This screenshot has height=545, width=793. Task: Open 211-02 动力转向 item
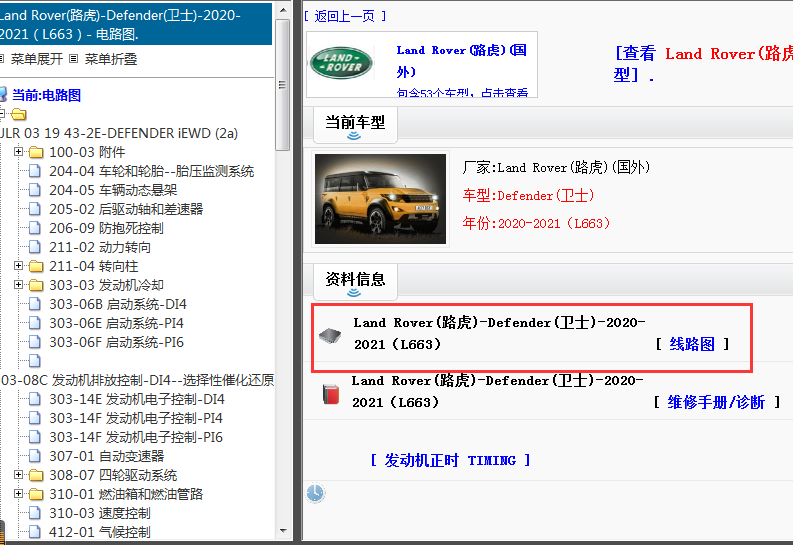(100, 247)
